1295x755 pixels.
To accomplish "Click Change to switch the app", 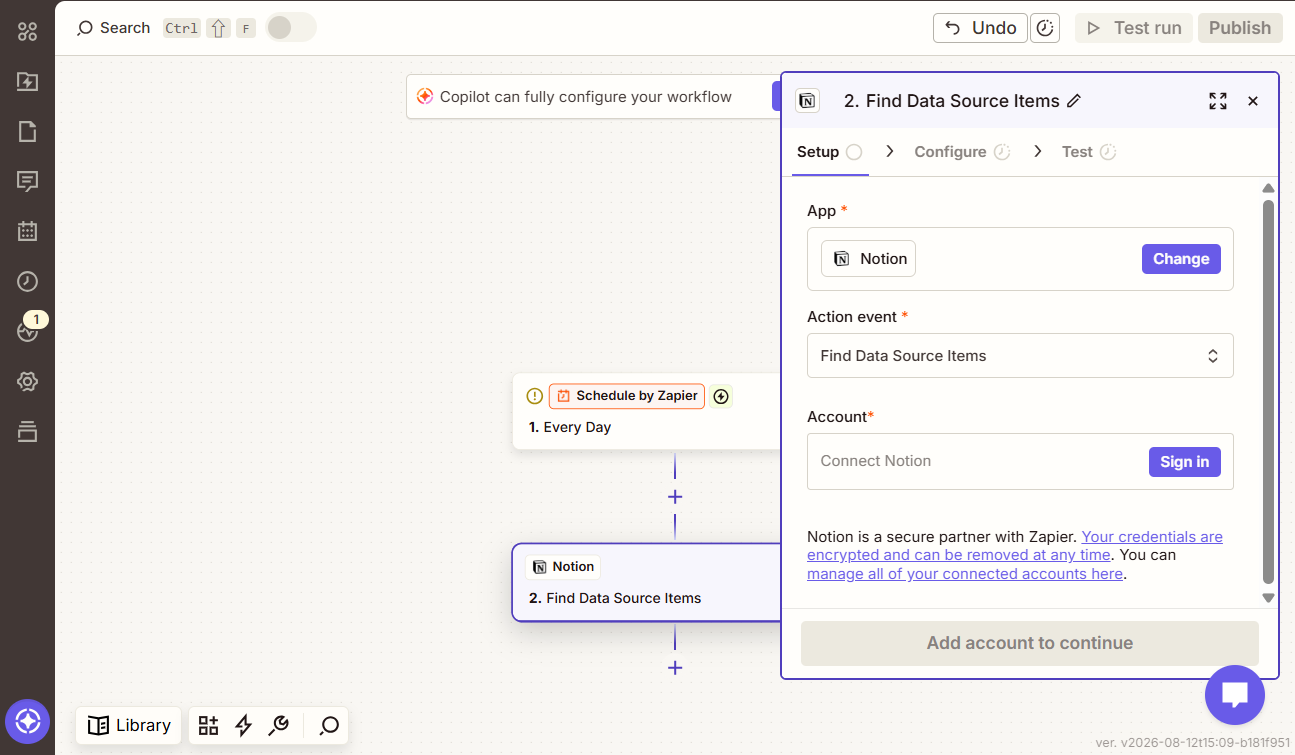I will (x=1181, y=259).
